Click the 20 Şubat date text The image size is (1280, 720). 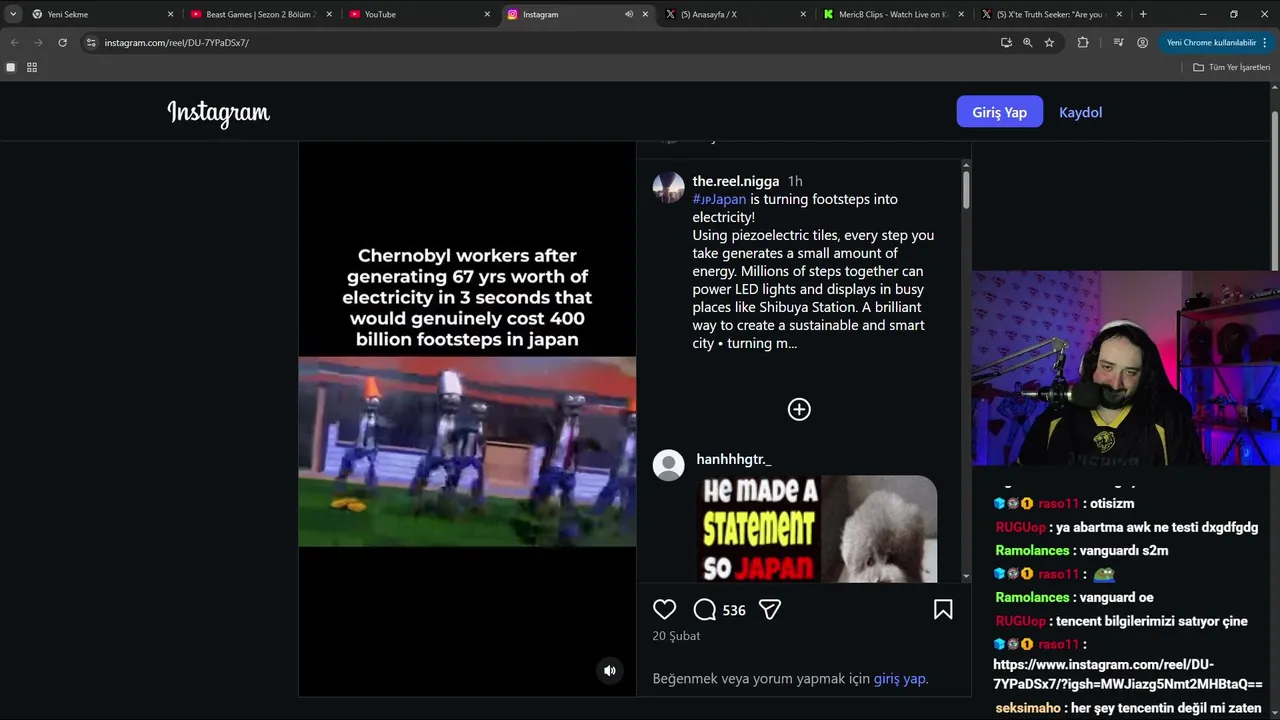point(676,636)
